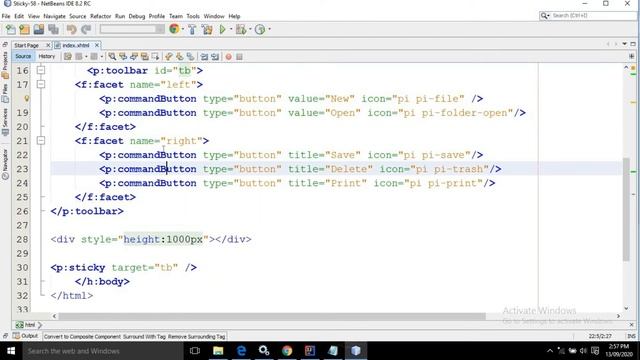
Task: Toggle the Rectangular Selection icon
Action: click(x=155, y=57)
